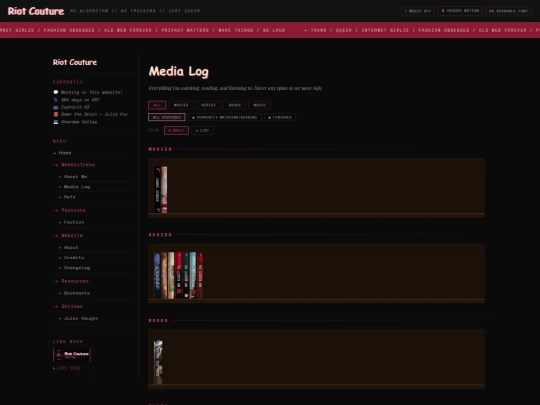
Task: Collapse the Webmistress menu section
Action: click(x=78, y=165)
